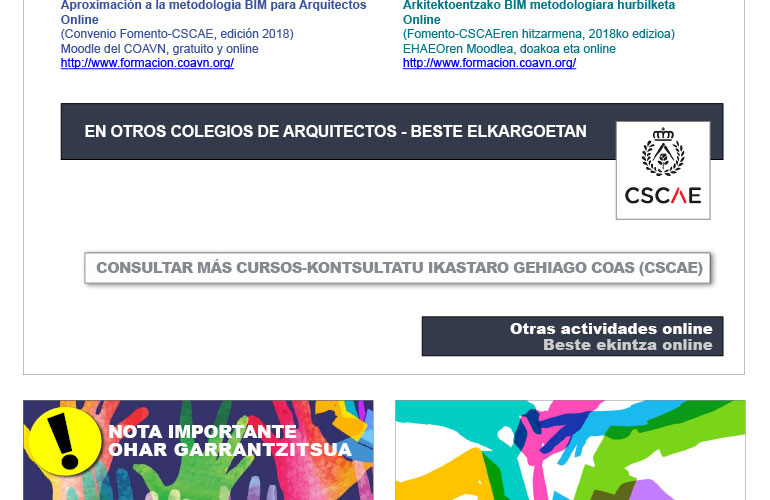Screen dimensions: 770x500
Task: Open Otras actividades online banner
Action: click(573, 336)
